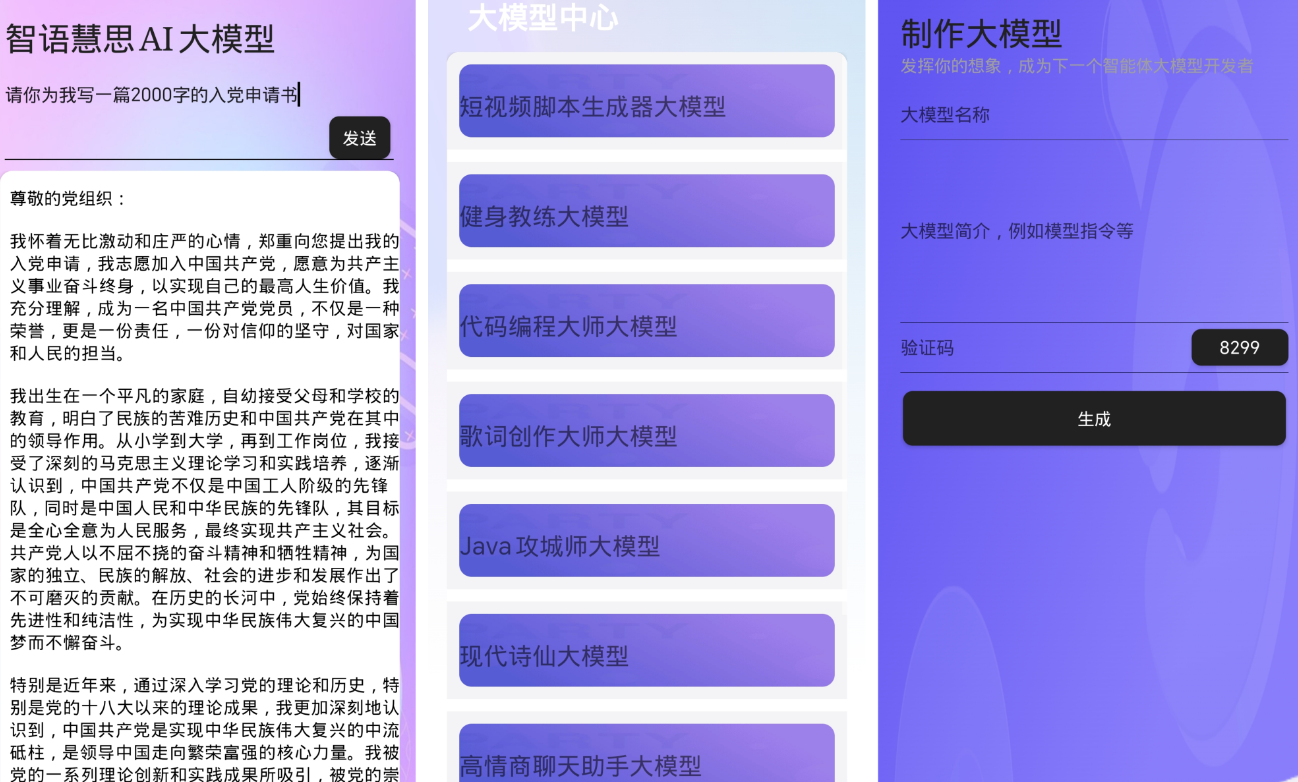Open the 现代诗仙大模型 card
1298x782 pixels.
[646, 651]
